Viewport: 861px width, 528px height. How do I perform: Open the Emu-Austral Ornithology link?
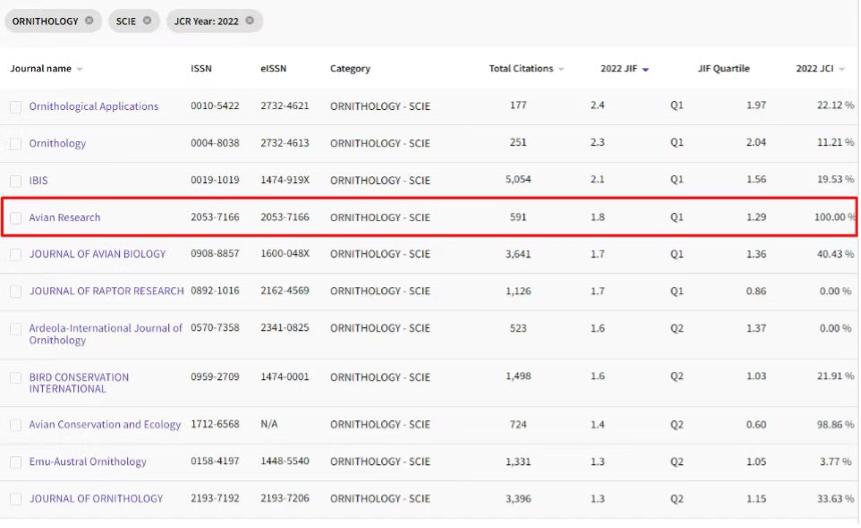pos(88,462)
